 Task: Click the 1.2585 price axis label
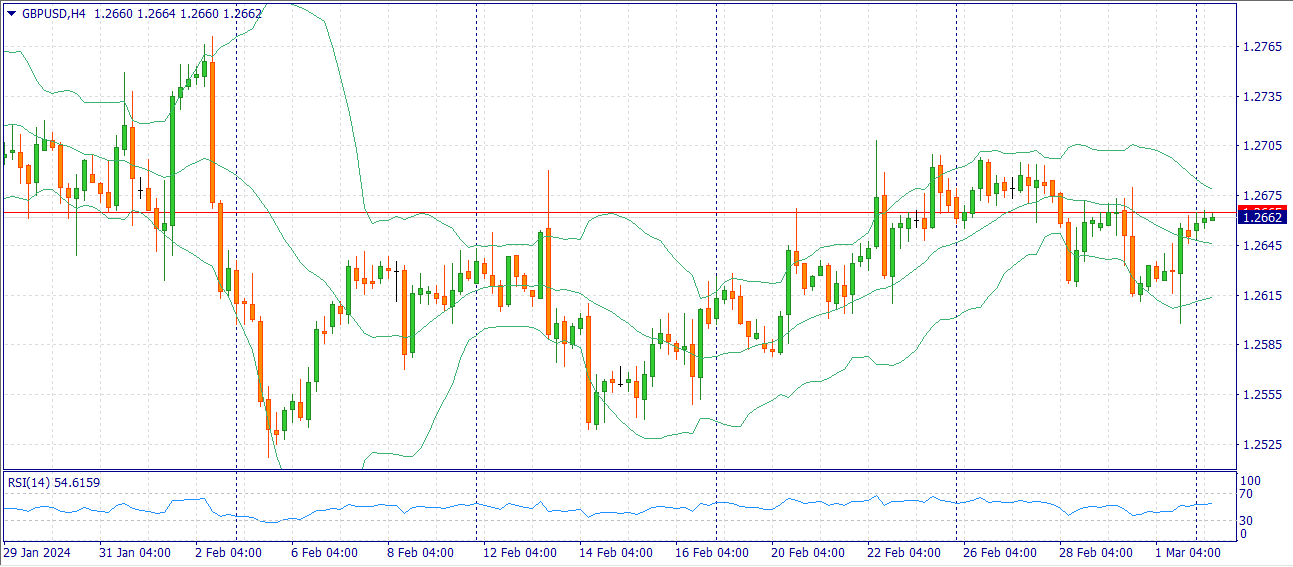click(x=1260, y=345)
